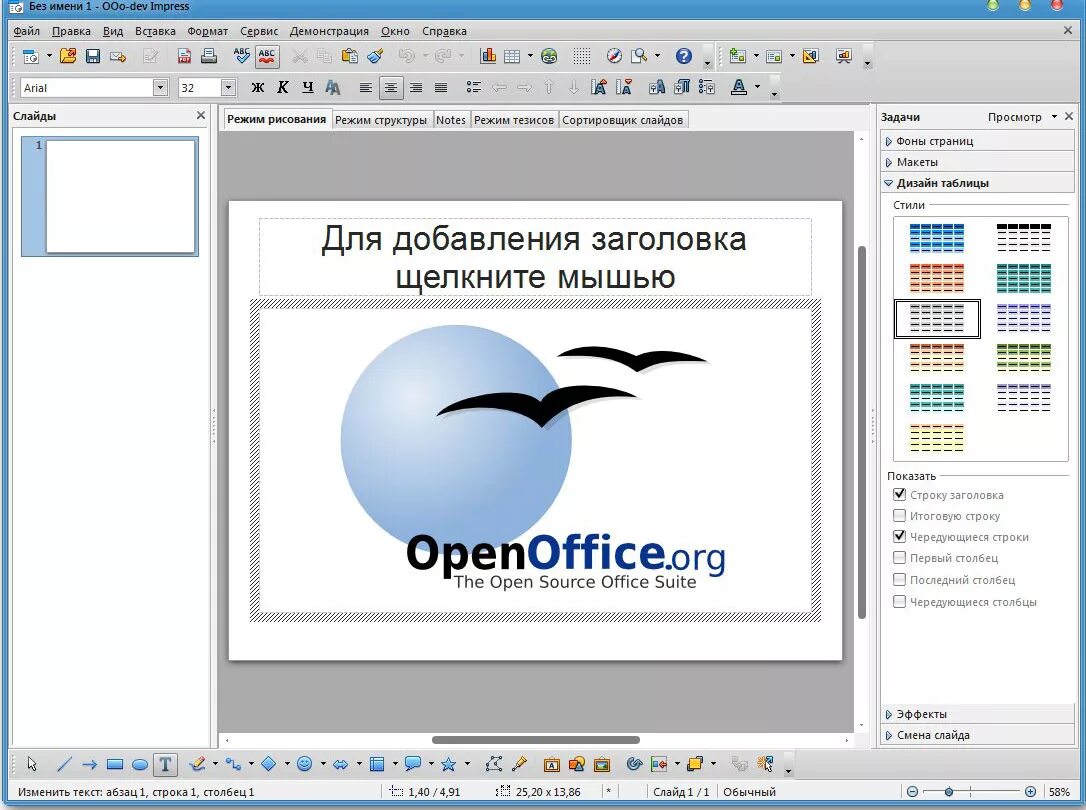The width and height of the screenshot is (1086, 810).
Task: Toggle AutoSpellcheck red underline ABC icon
Action: [267, 56]
